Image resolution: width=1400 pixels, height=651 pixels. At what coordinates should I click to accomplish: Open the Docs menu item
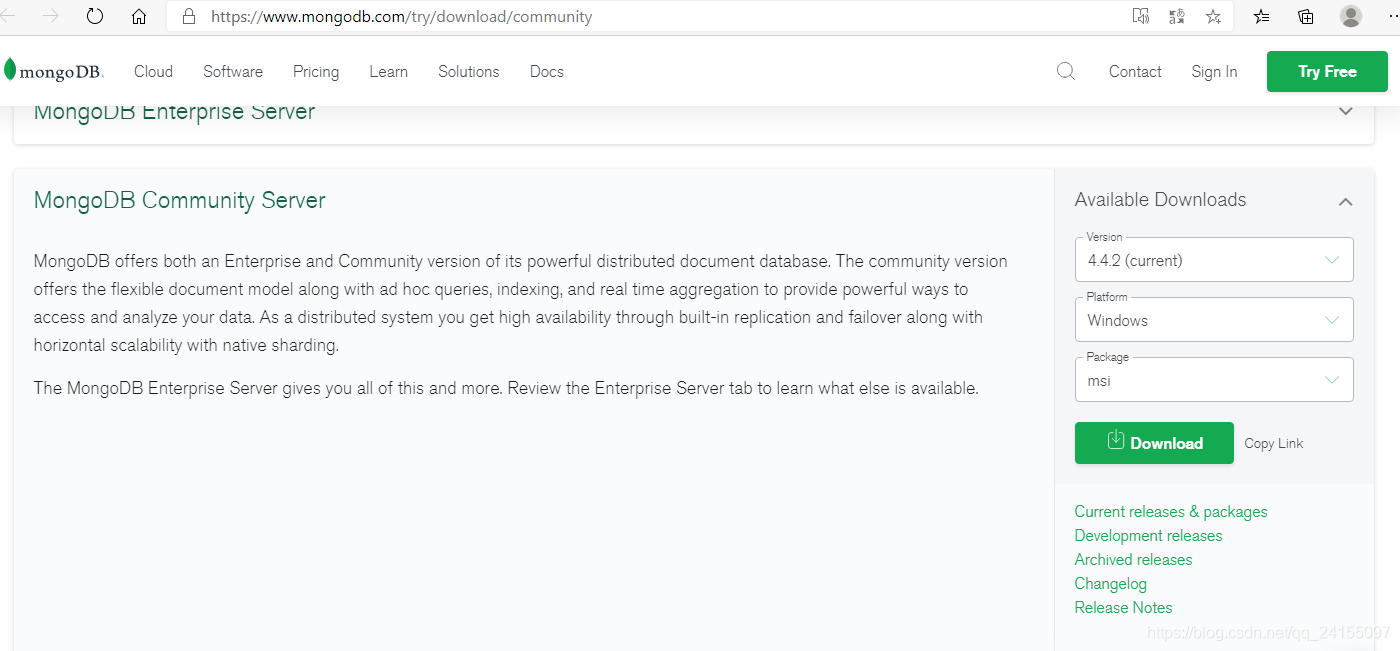click(547, 72)
